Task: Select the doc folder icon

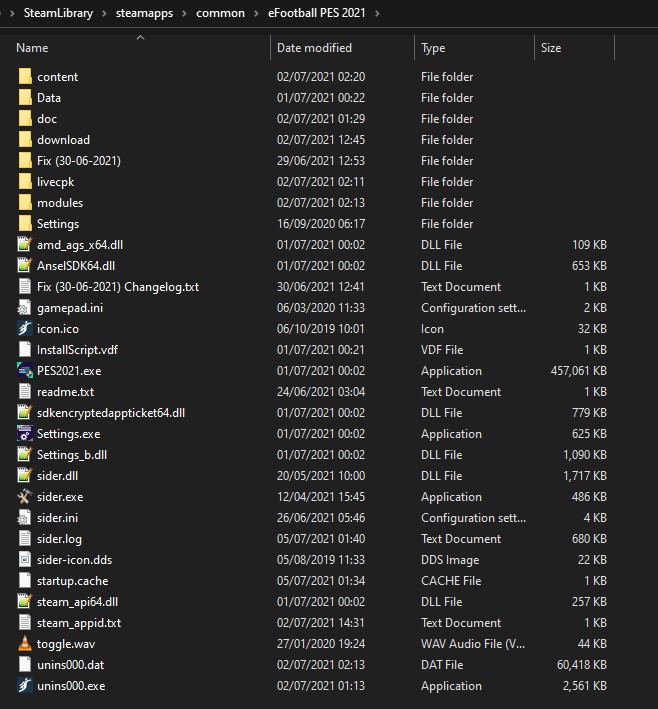Action: point(25,118)
